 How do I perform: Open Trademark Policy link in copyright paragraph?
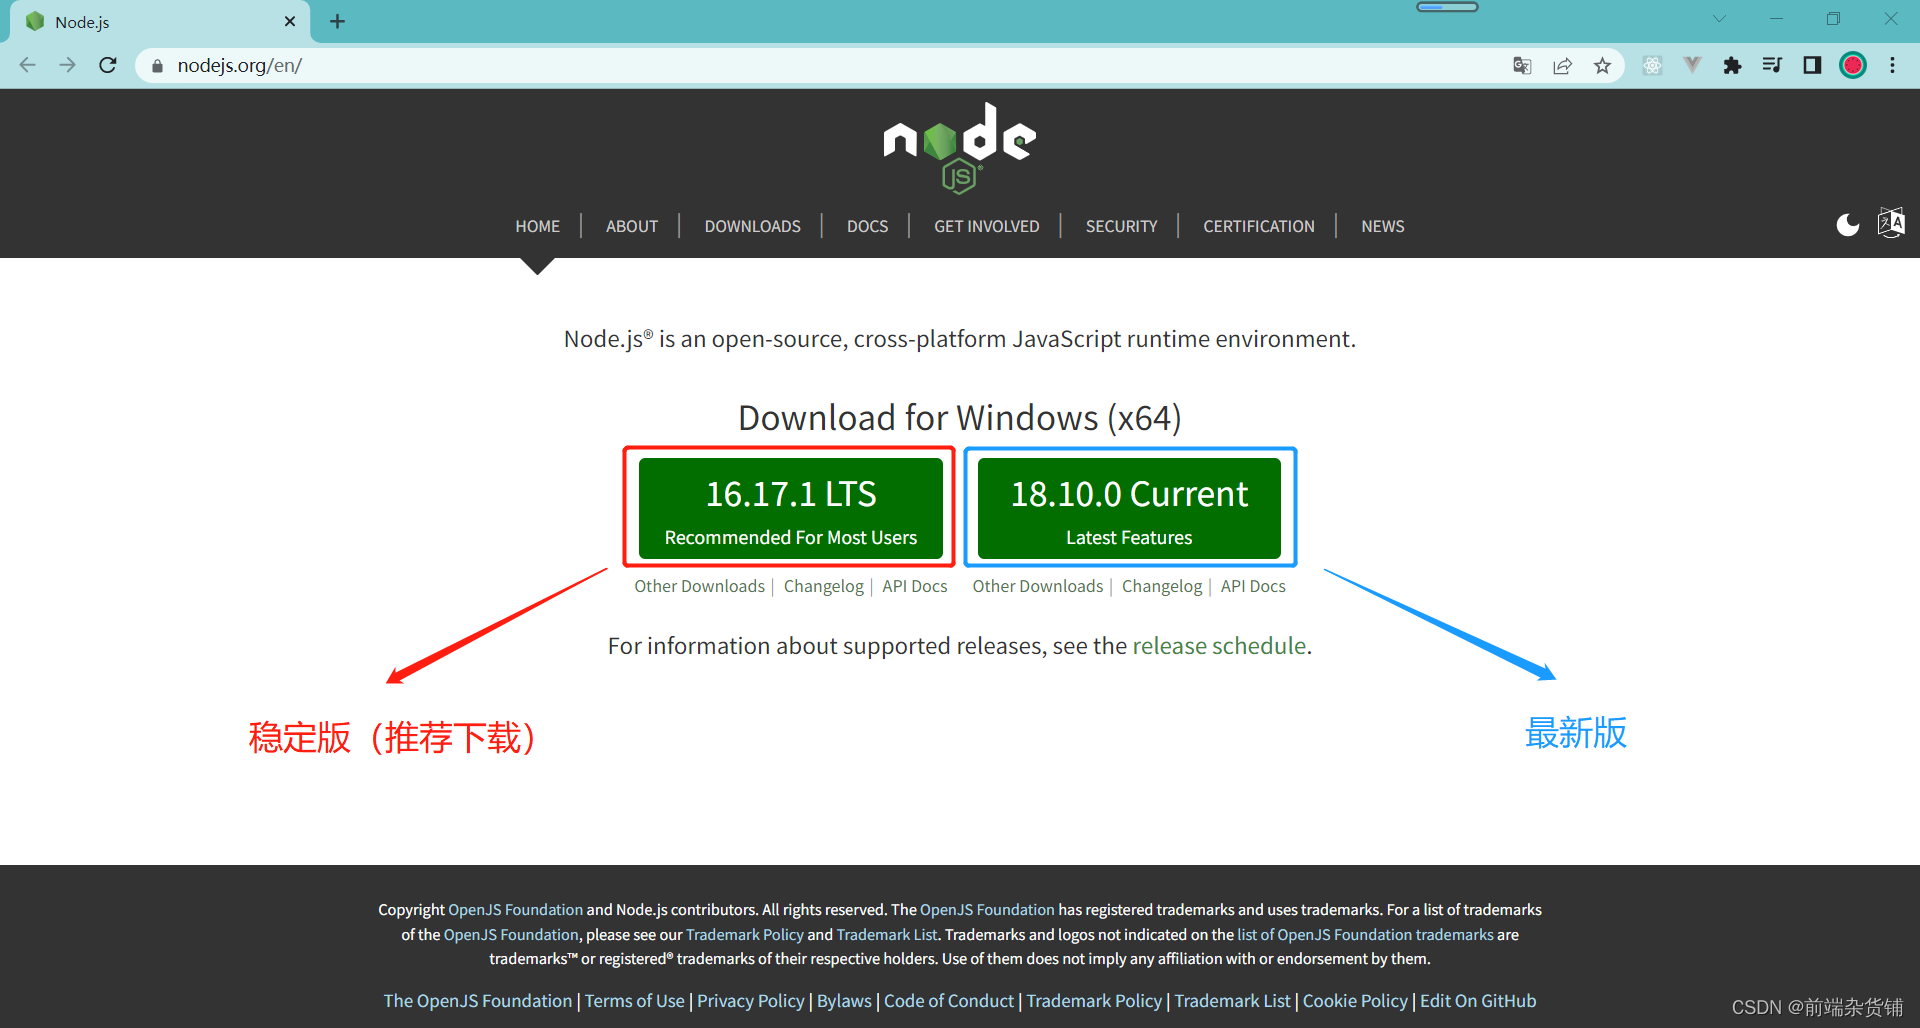(x=745, y=935)
